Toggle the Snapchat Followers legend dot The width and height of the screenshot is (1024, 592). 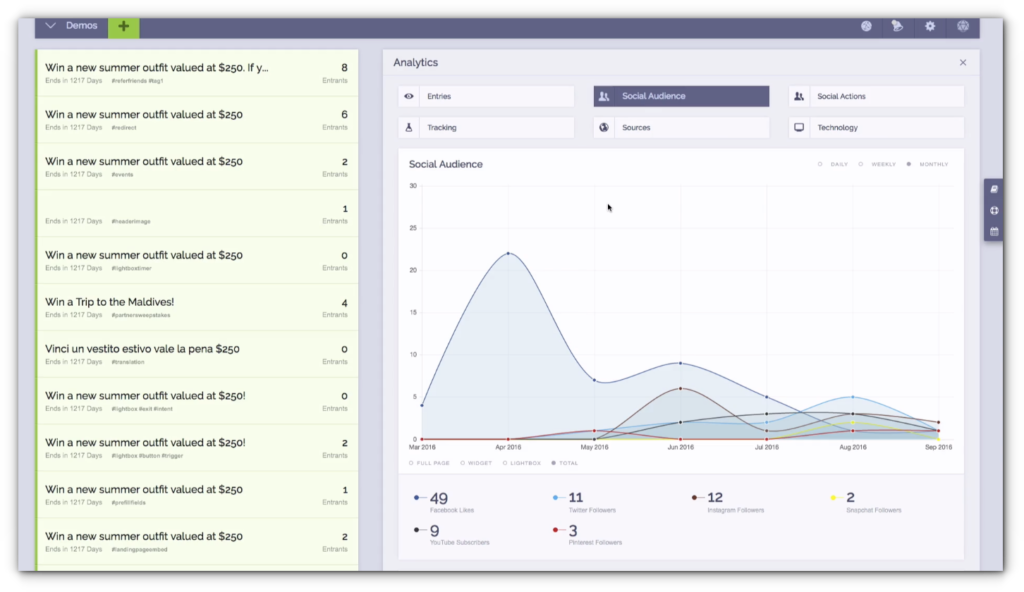coord(833,498)
